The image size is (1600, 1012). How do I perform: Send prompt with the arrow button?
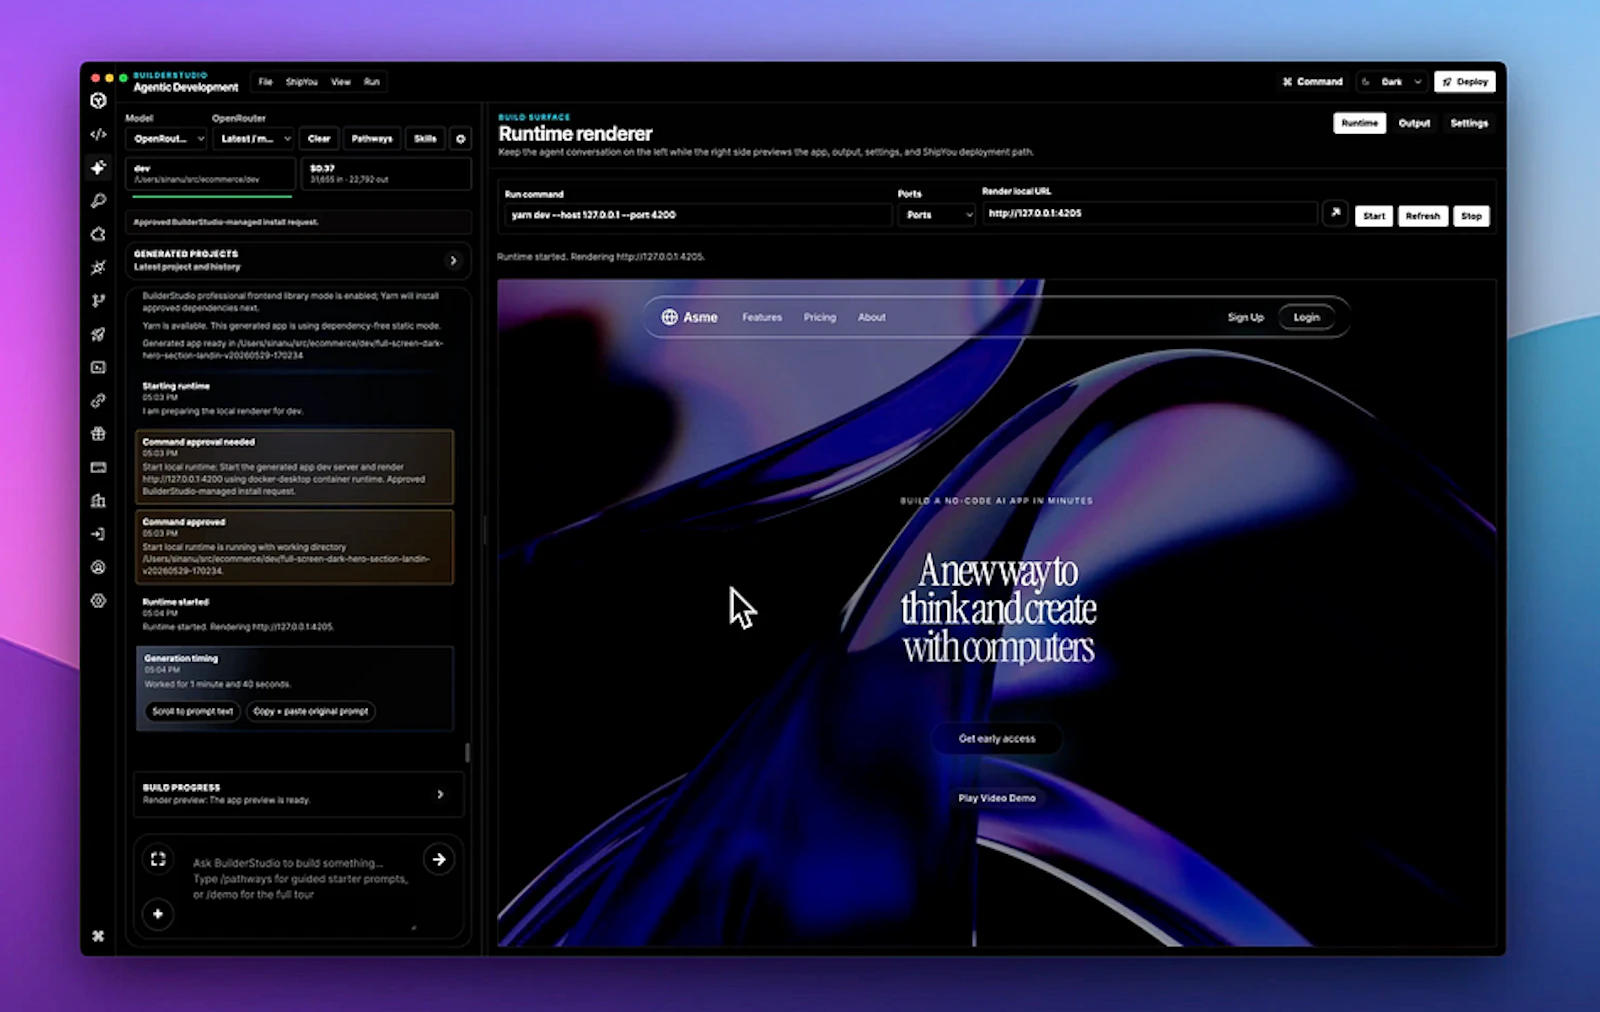click(439, 859)
